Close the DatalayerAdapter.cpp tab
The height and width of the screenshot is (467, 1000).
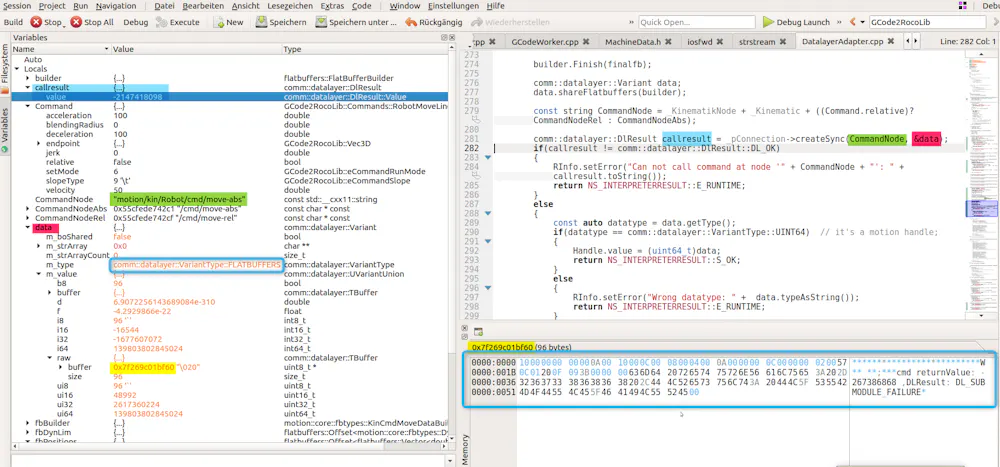893,41
